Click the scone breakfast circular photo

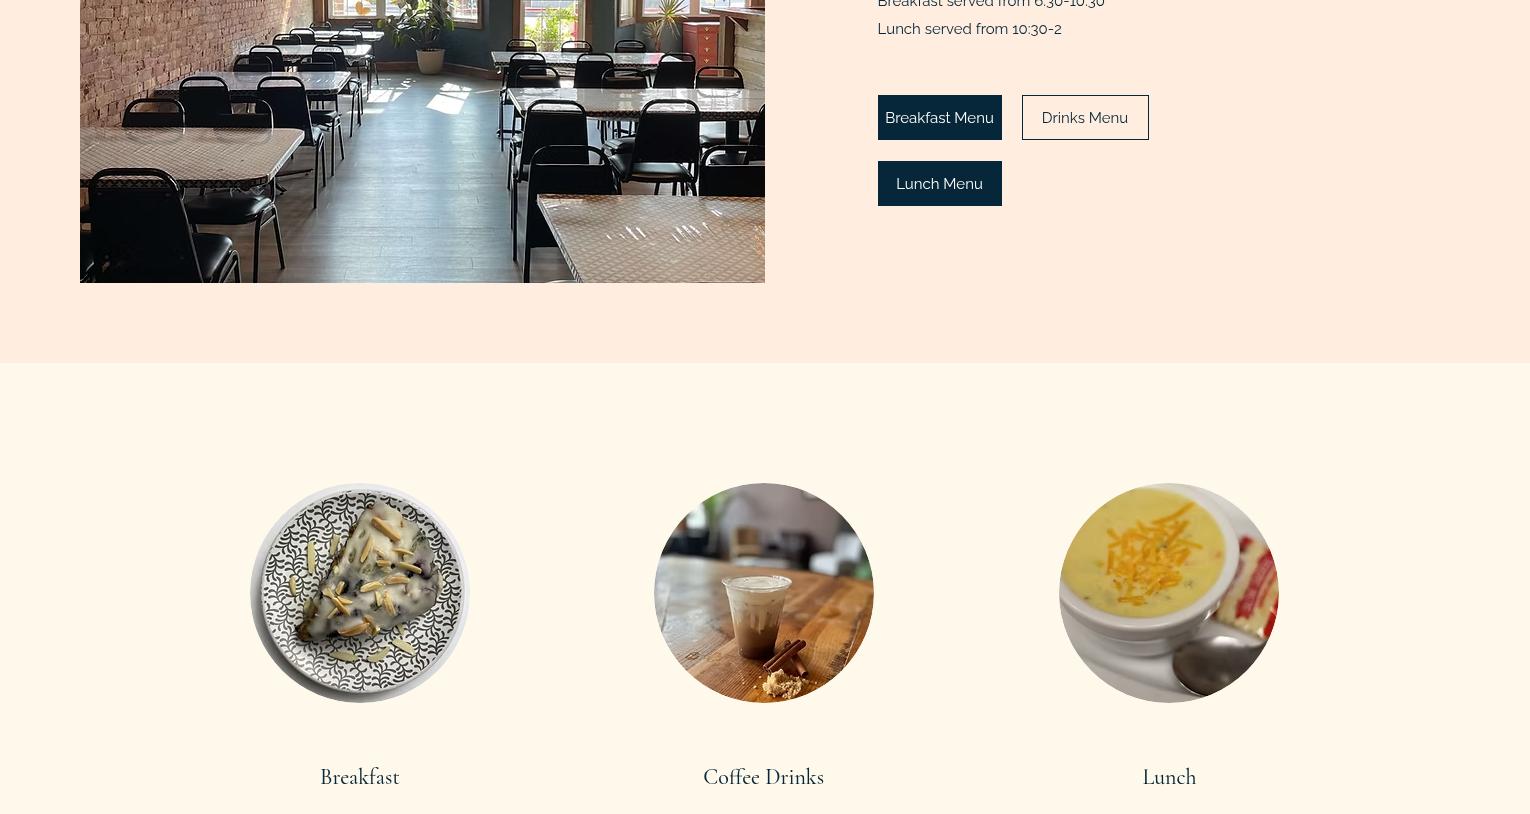point(360,593)
